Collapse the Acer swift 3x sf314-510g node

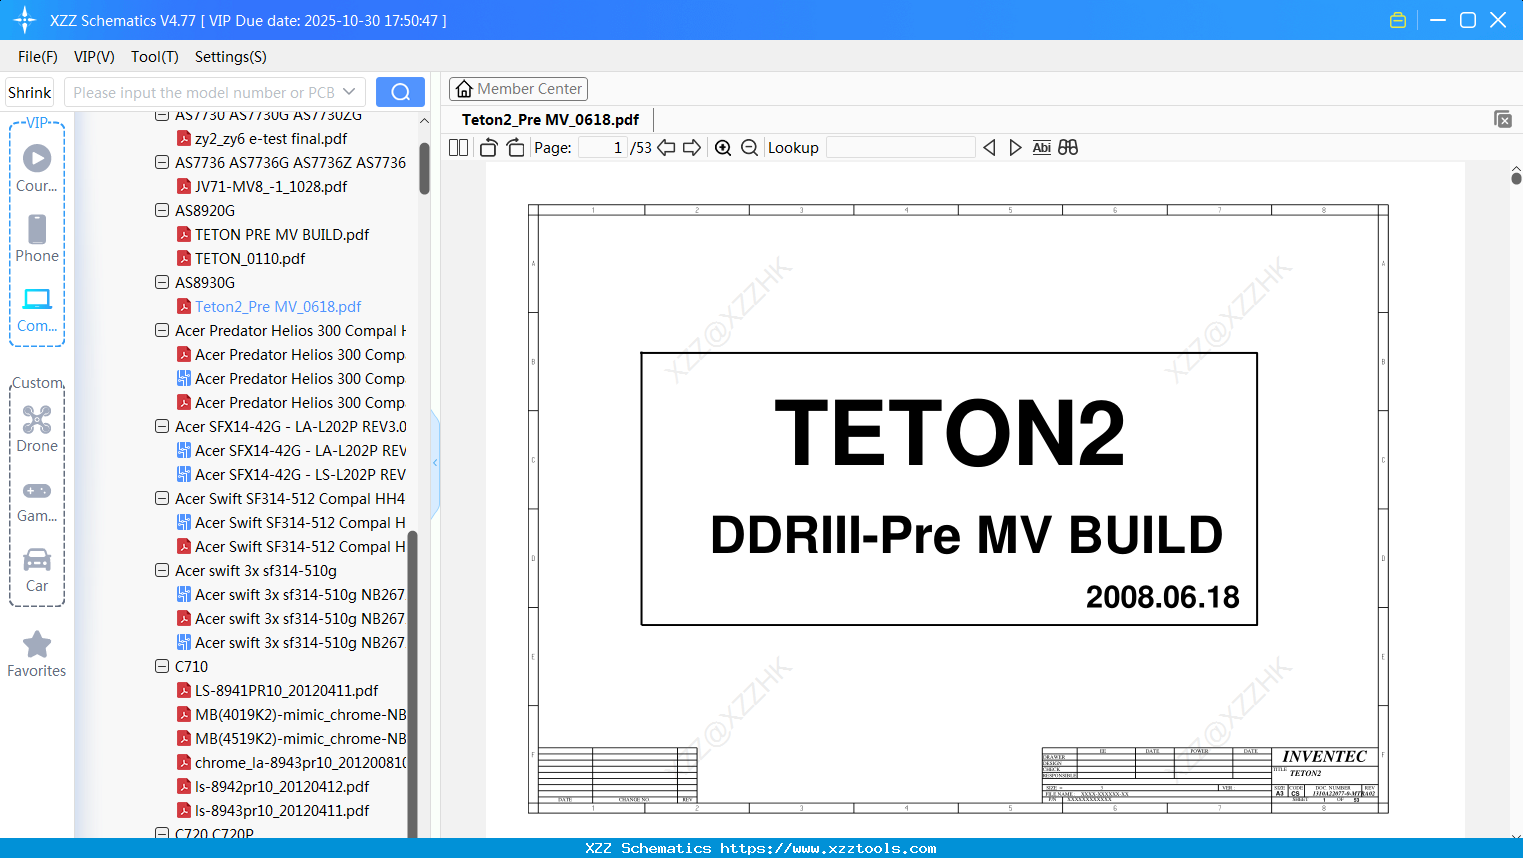coord(162,570)
